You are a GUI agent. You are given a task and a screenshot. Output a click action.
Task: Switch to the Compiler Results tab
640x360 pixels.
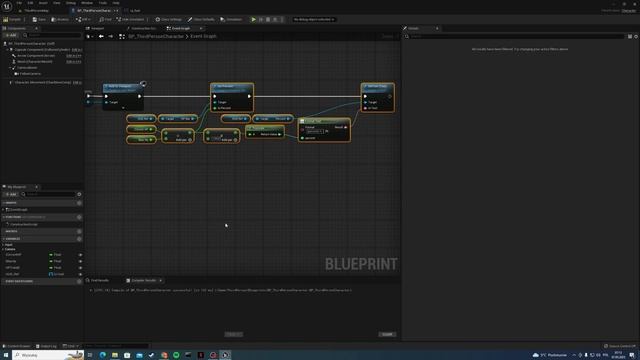[x=144, y=280]
